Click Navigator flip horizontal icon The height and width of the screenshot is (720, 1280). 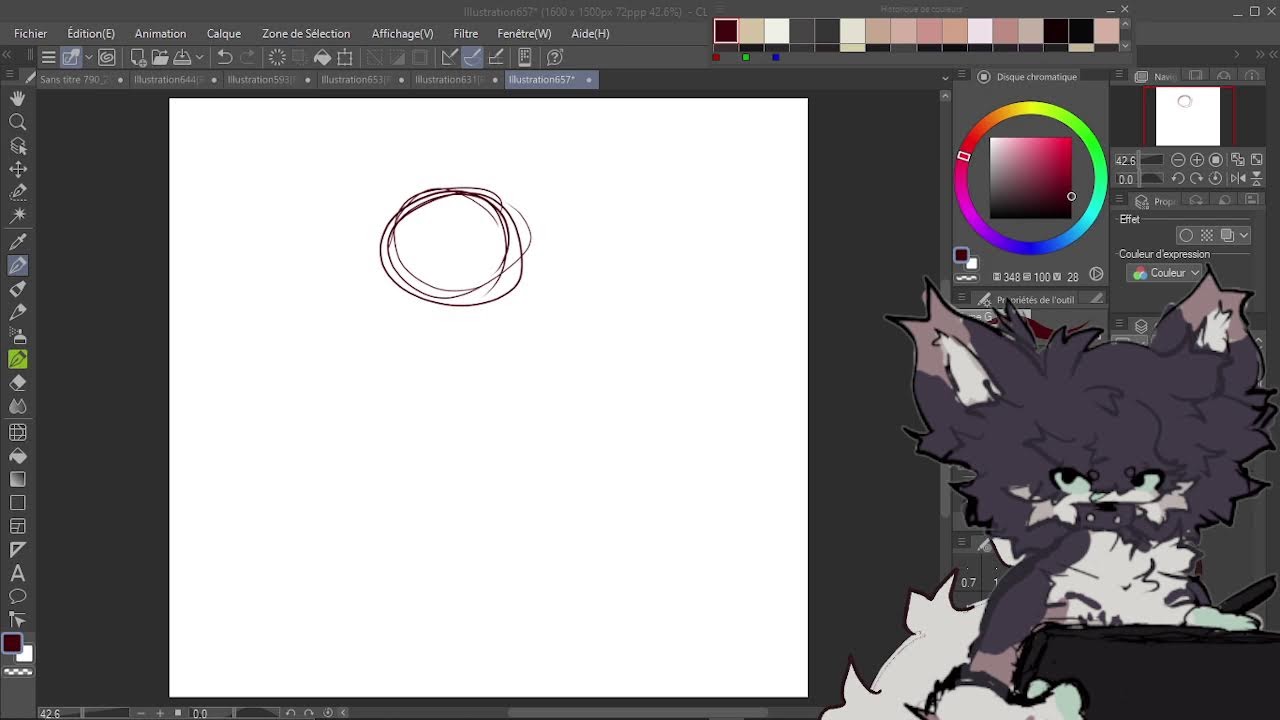click(1238, 178)
